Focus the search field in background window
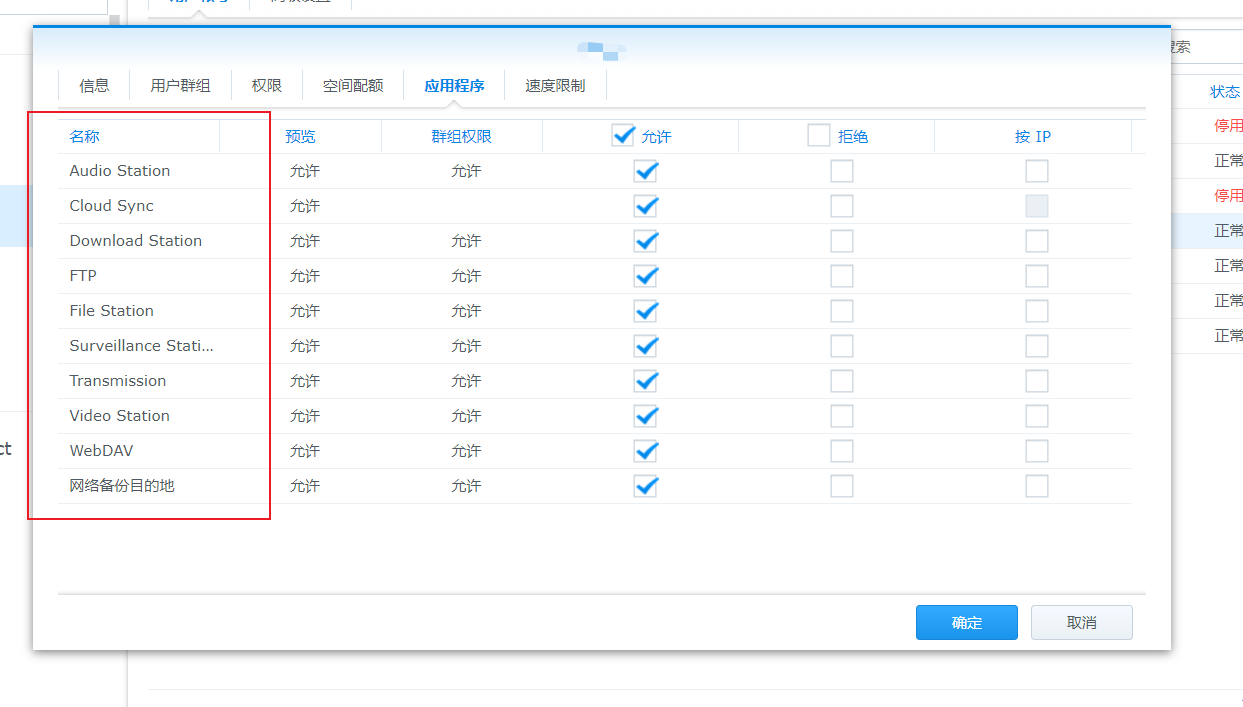 coord(1205,47)
